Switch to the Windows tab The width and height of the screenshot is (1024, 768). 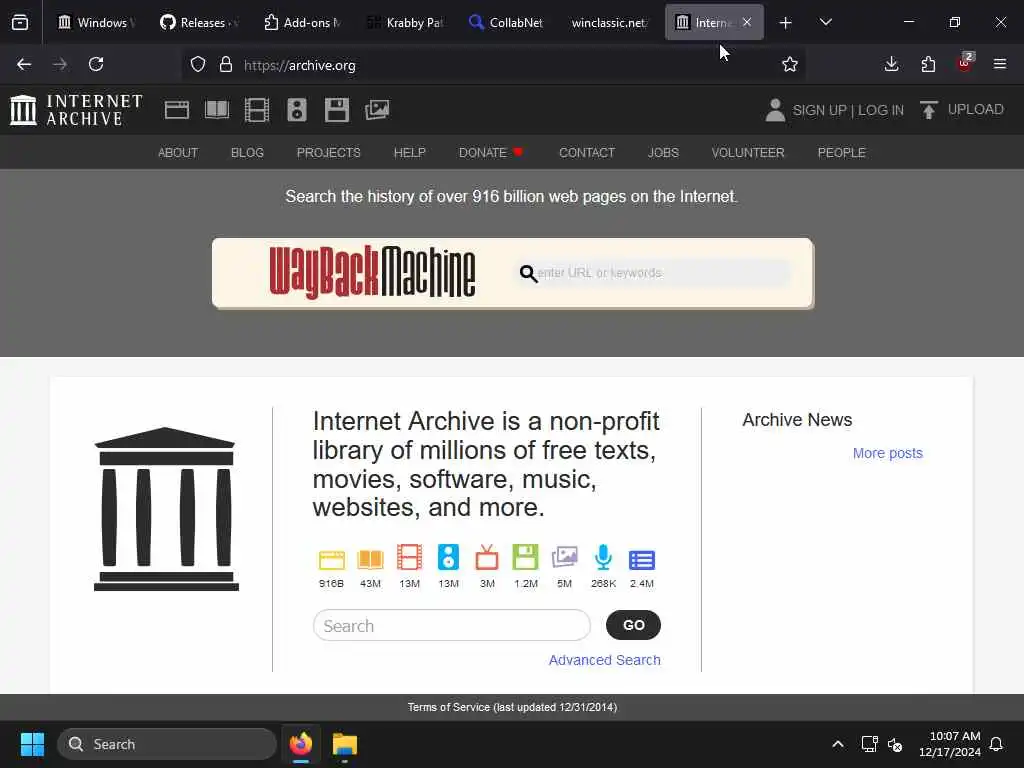pos(97,23)
